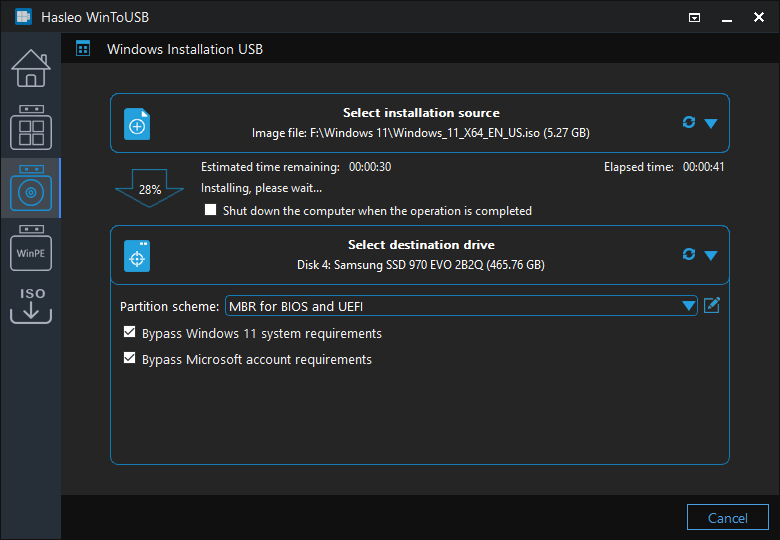Enable shut down when operation is completed

(x=210, y=210)
